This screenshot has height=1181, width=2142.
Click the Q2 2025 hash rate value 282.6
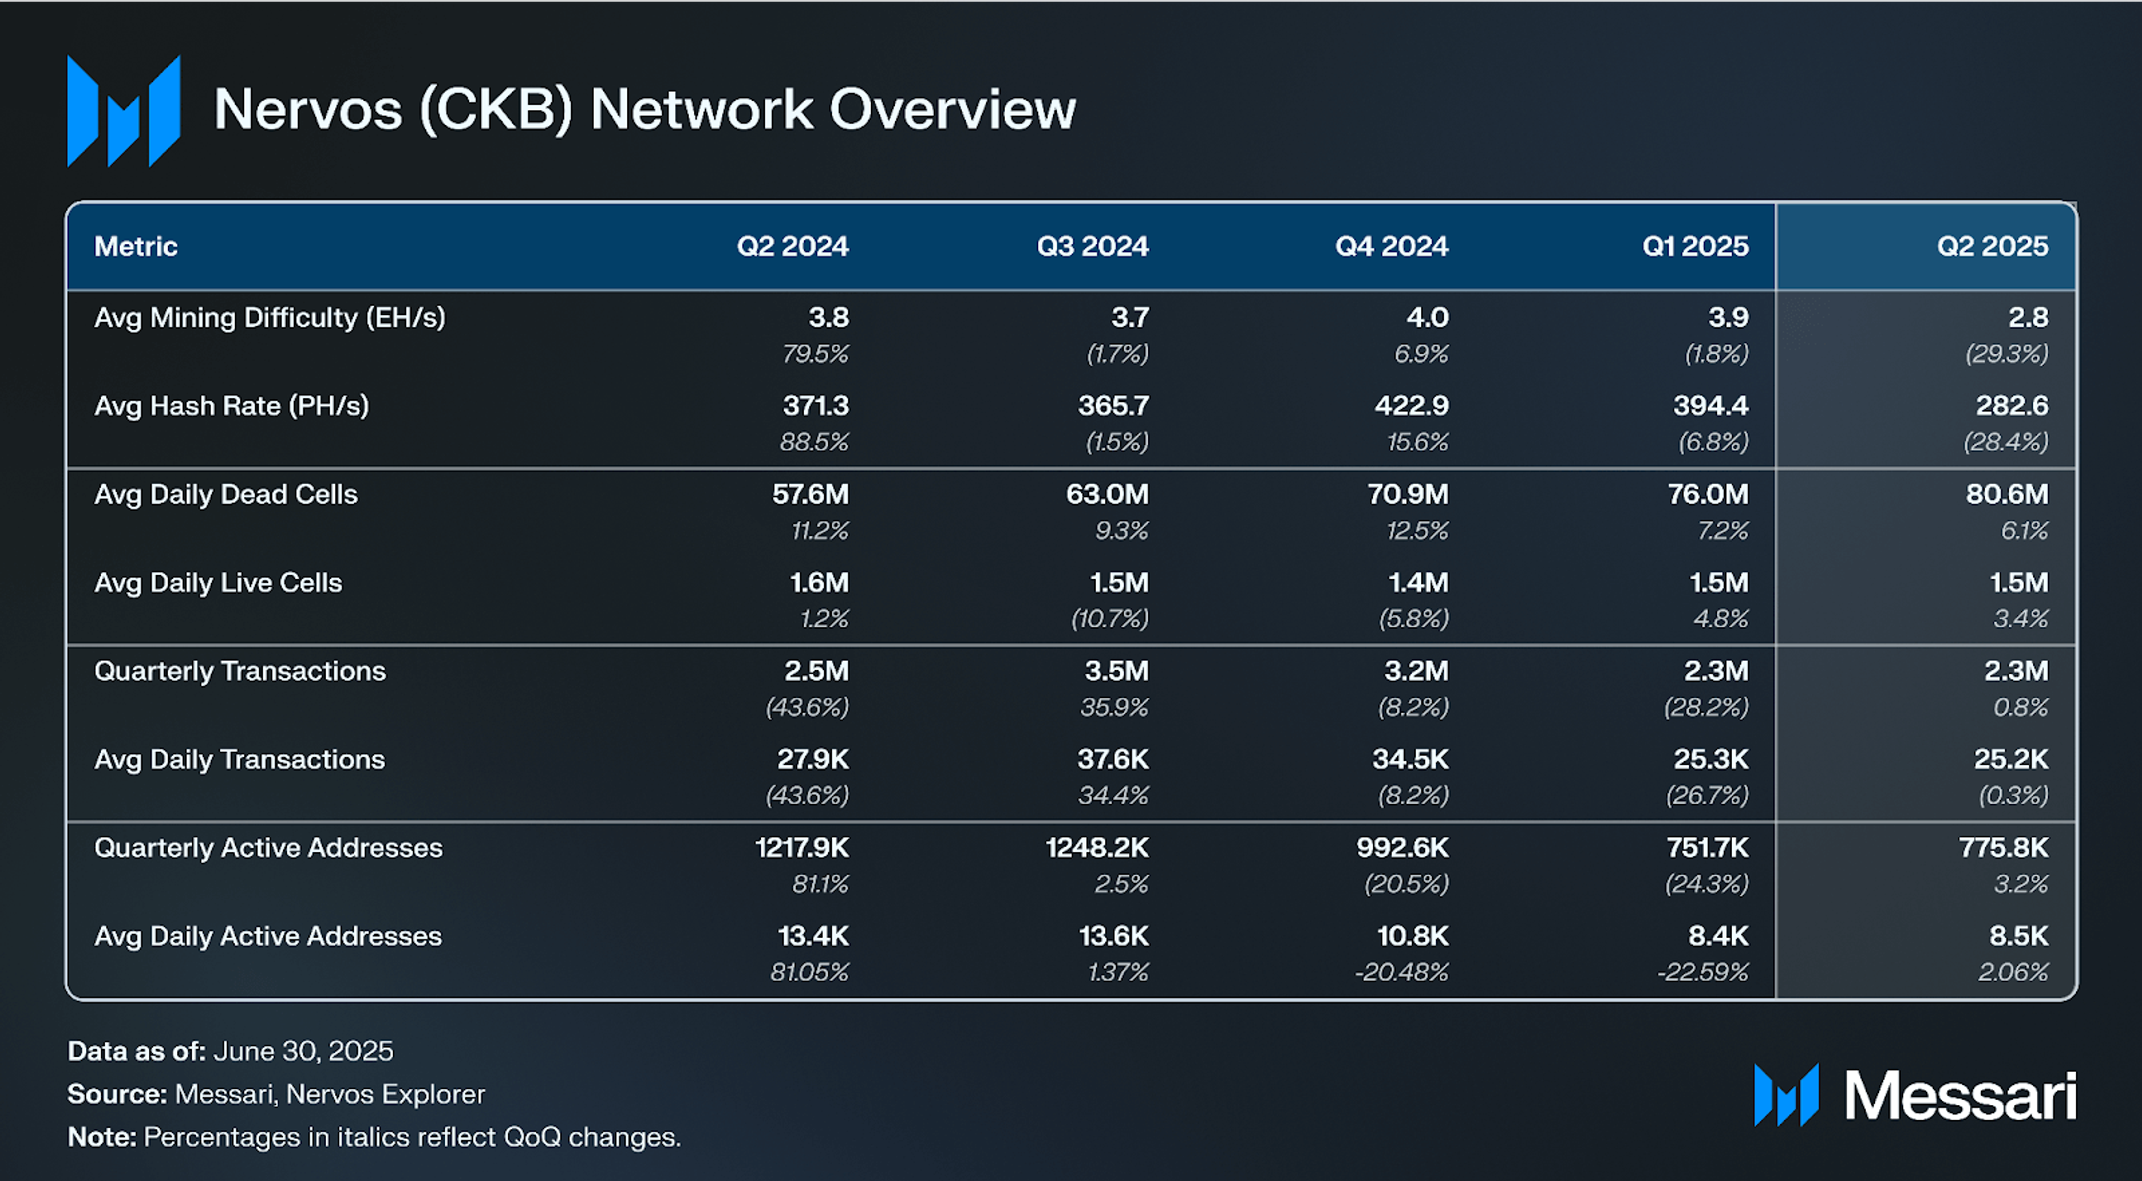point(2012,406)
